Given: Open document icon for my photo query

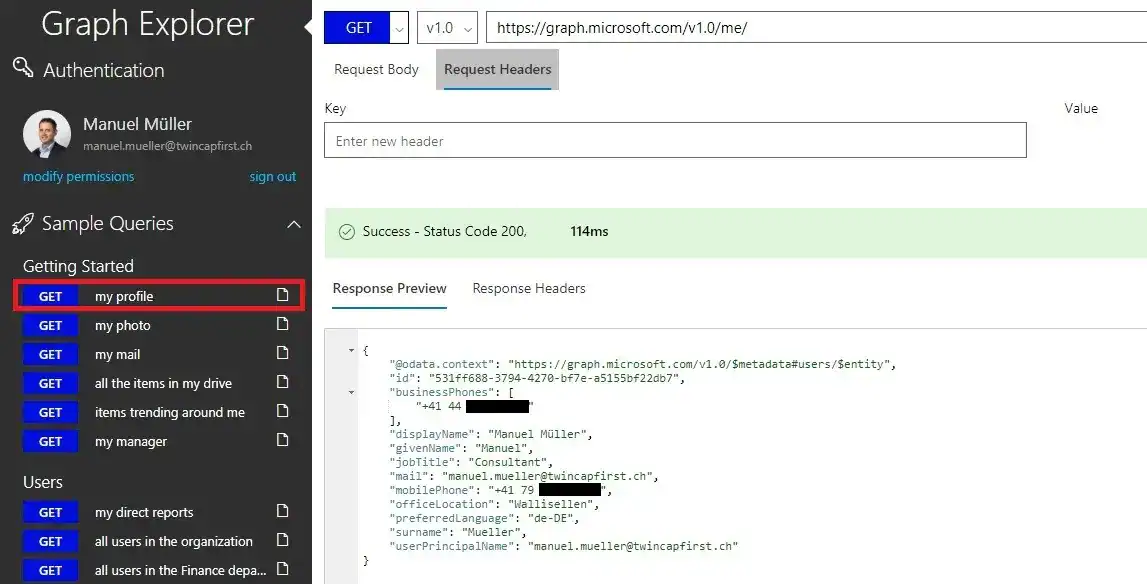Looking at the screenshot, I should pyautogui.click(x=282, y=324).
